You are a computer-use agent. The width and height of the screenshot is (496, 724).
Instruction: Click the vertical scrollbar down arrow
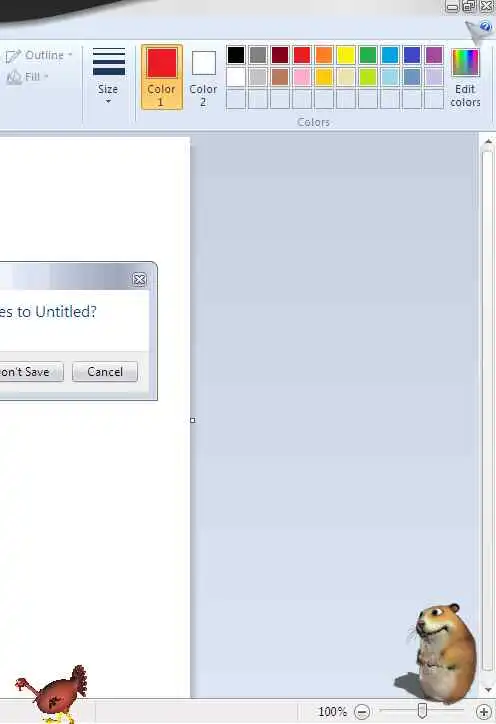(488, 690)
